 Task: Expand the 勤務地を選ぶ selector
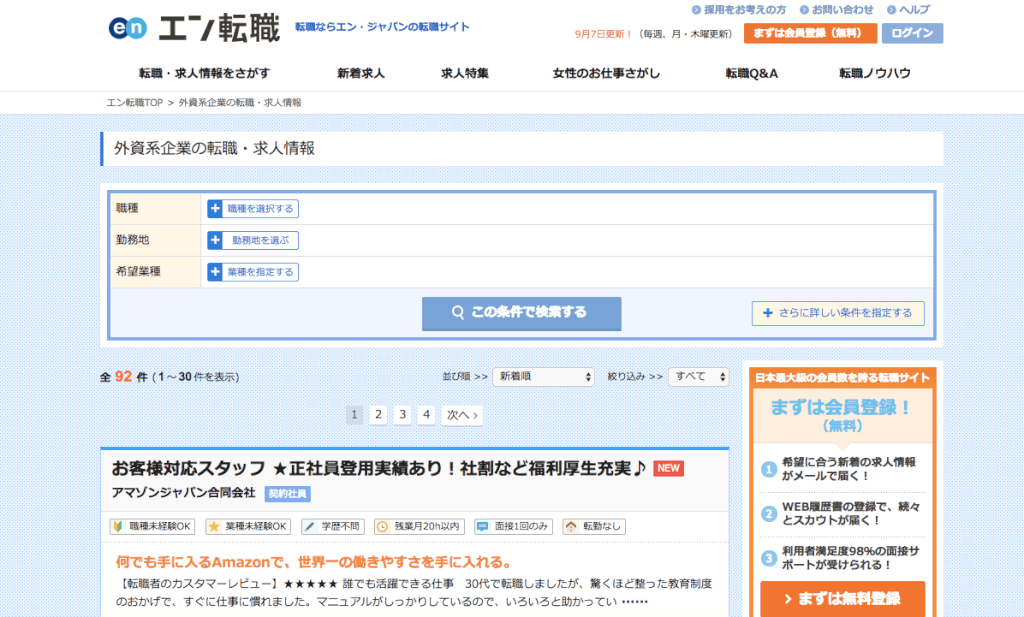tap(253, 240)
